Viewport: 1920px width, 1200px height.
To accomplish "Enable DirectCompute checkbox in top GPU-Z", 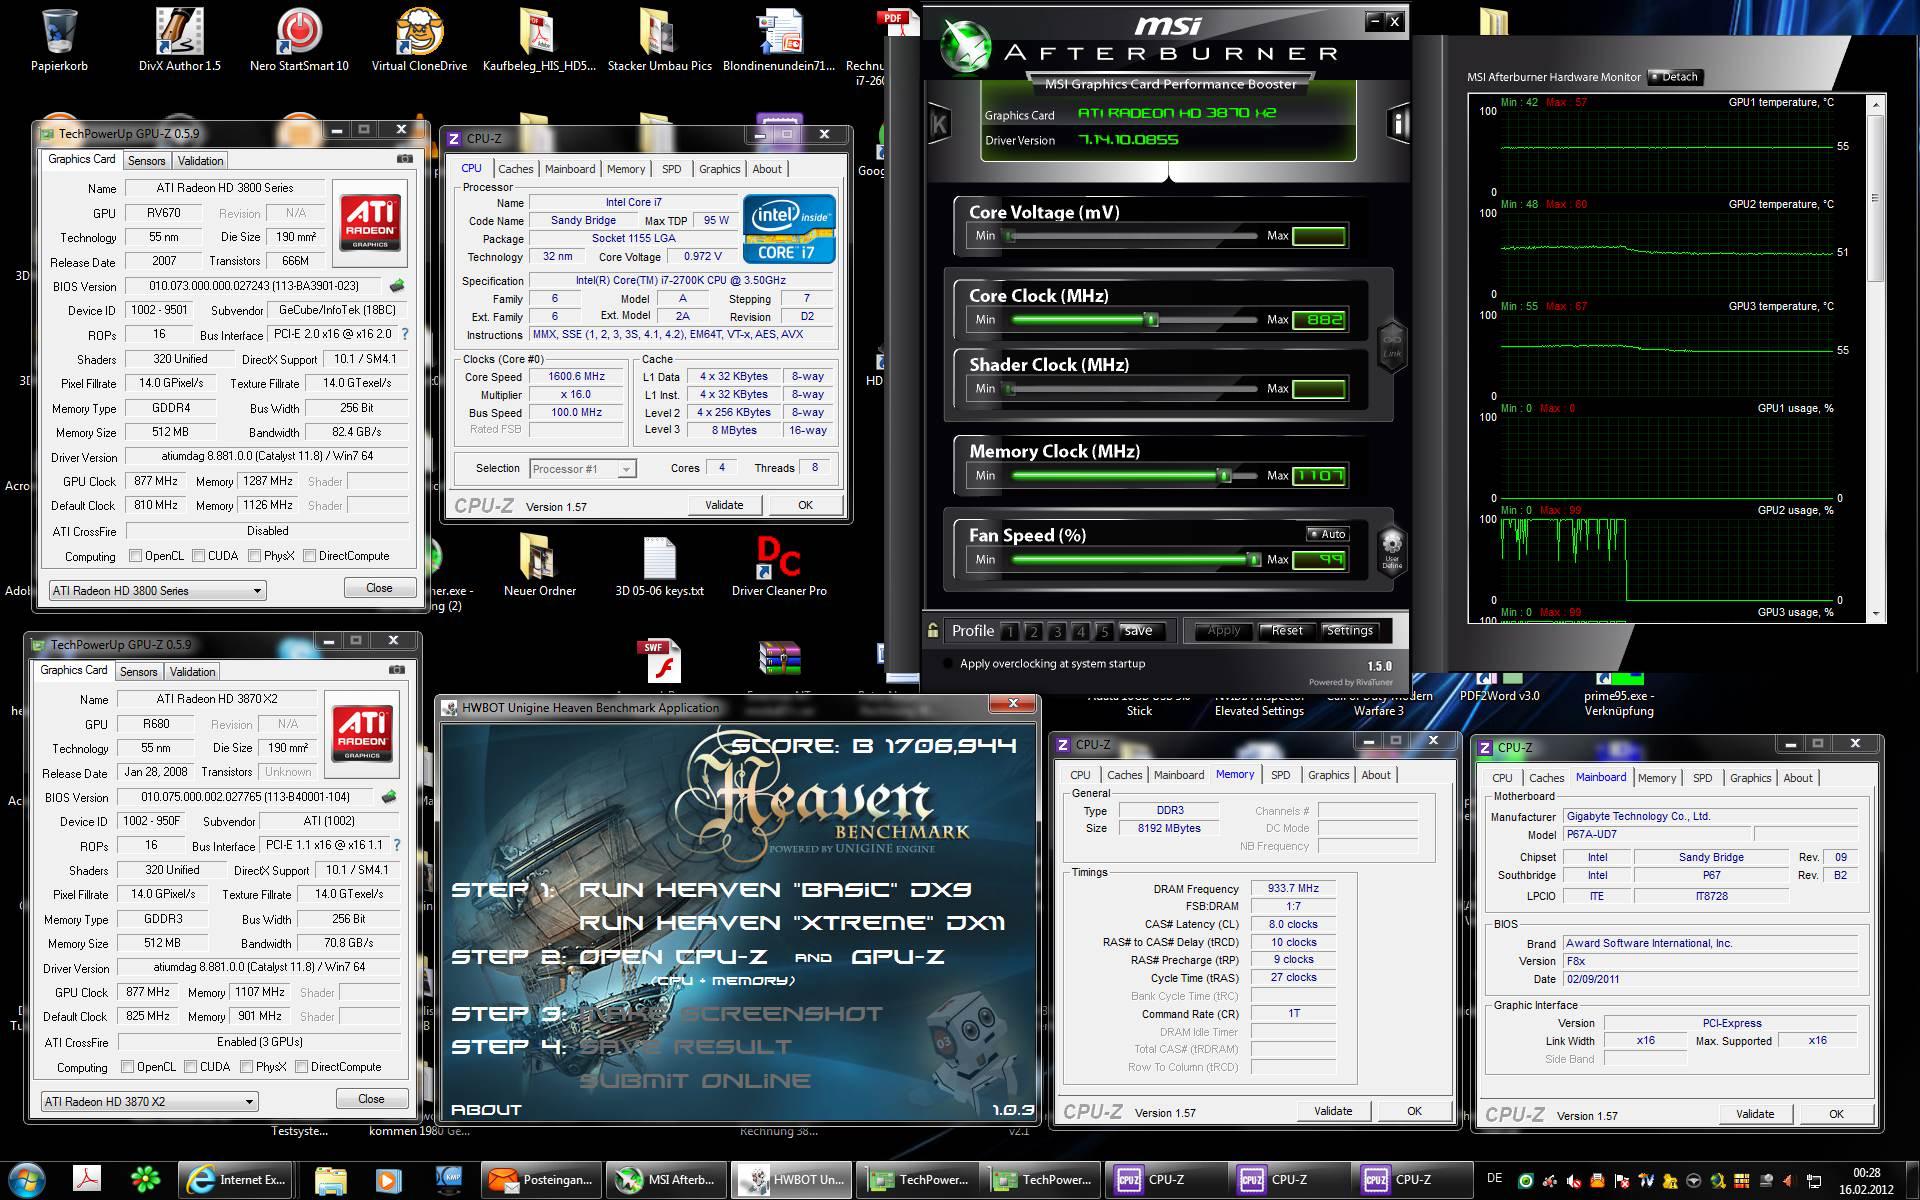I will [x=310, y=556].
